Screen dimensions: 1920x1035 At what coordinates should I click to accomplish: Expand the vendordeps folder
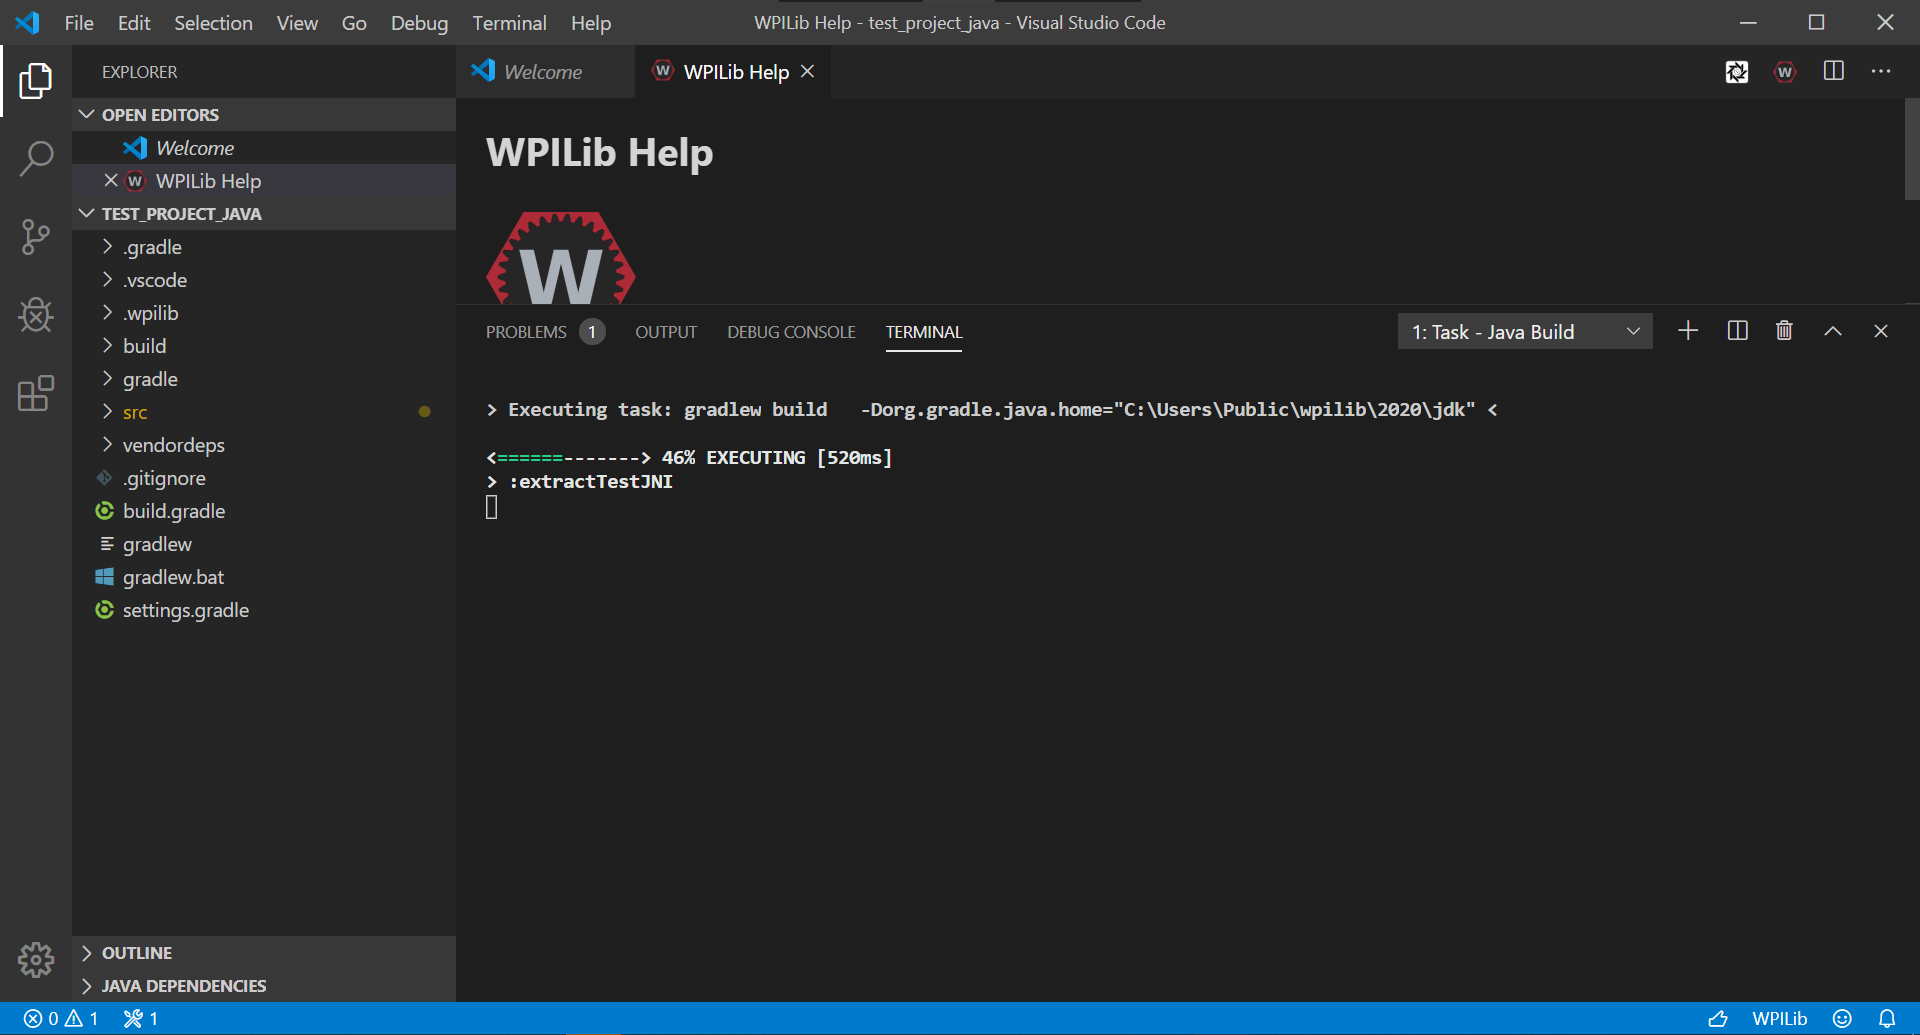point(264,445)
